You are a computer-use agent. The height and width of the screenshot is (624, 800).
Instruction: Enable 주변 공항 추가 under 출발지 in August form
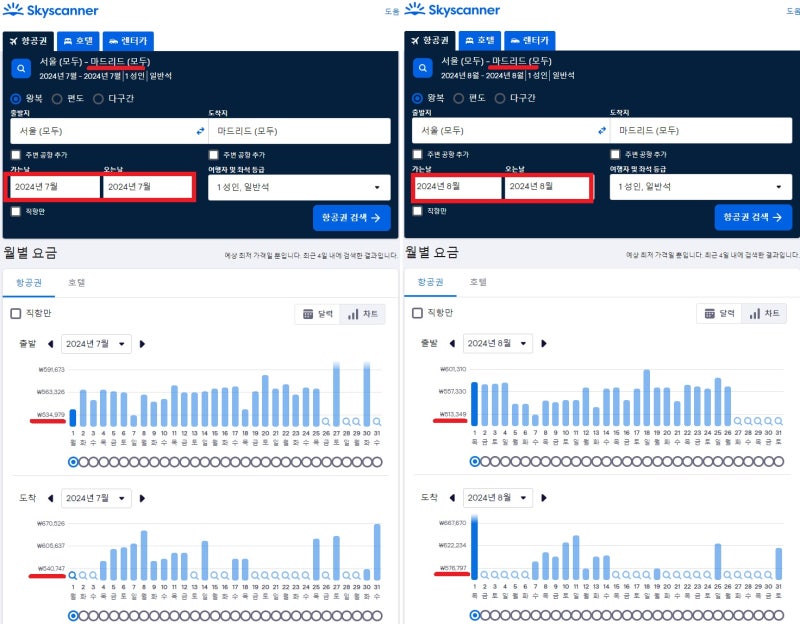pyautogui.click(x=417, y=155)
